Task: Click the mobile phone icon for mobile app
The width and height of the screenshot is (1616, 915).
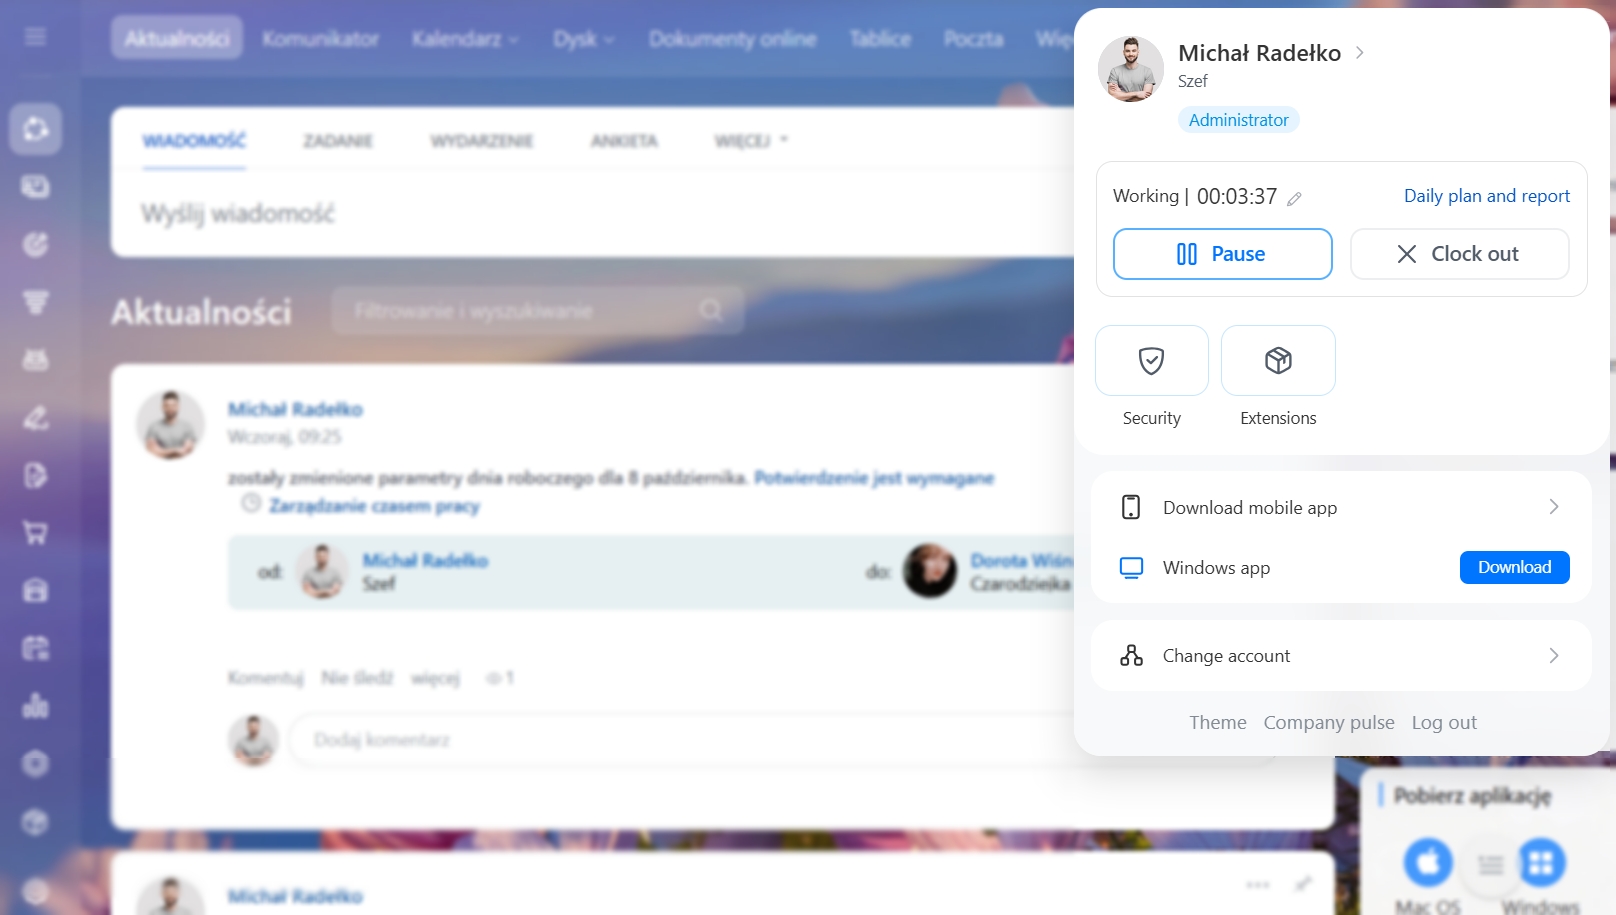Action: [1131, 507]
